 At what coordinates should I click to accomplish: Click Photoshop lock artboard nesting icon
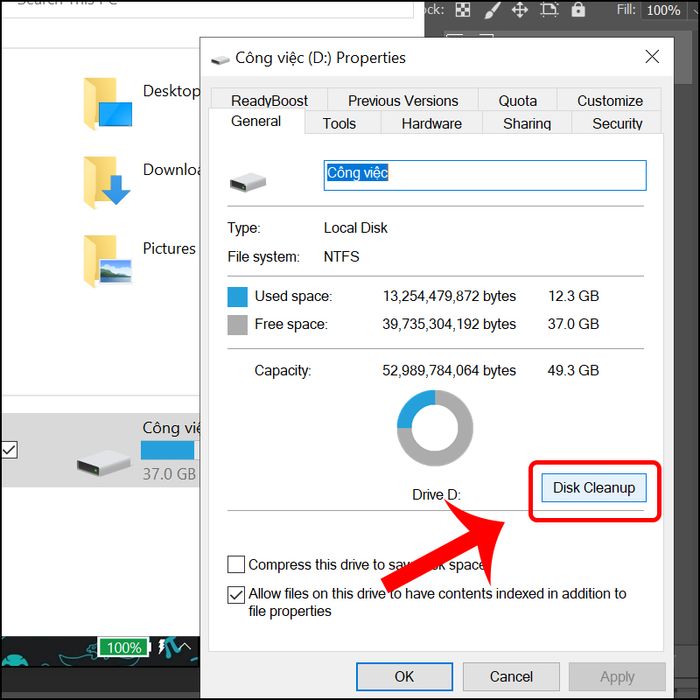(549, 10)
